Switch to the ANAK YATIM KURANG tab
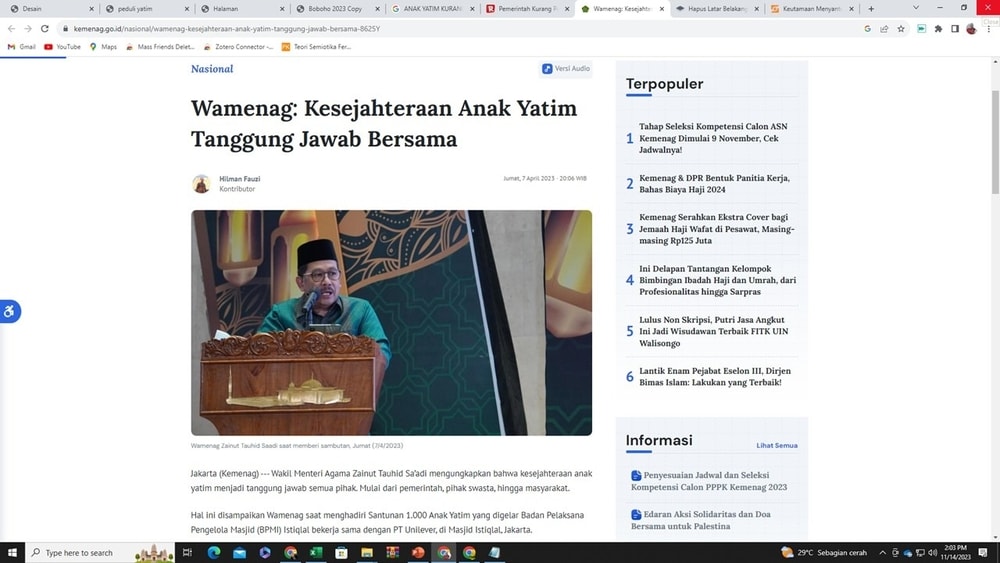1000x563 pixels. click(431, 9)
